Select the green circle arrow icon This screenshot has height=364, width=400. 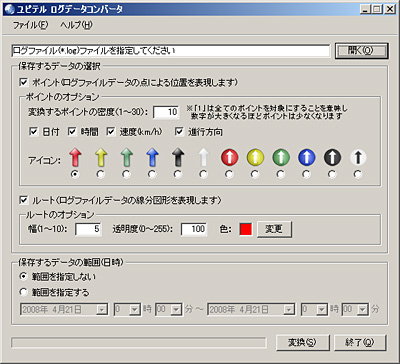[281, 174]
